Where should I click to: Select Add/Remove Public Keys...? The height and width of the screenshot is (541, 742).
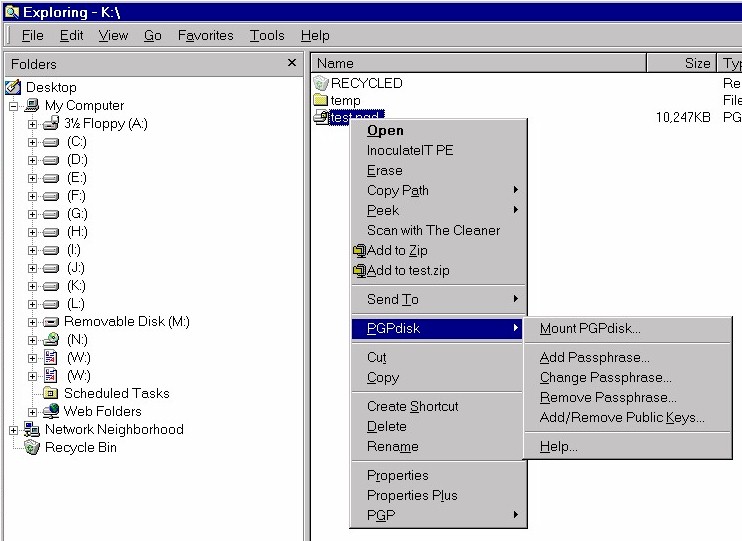tap(627, 417)
